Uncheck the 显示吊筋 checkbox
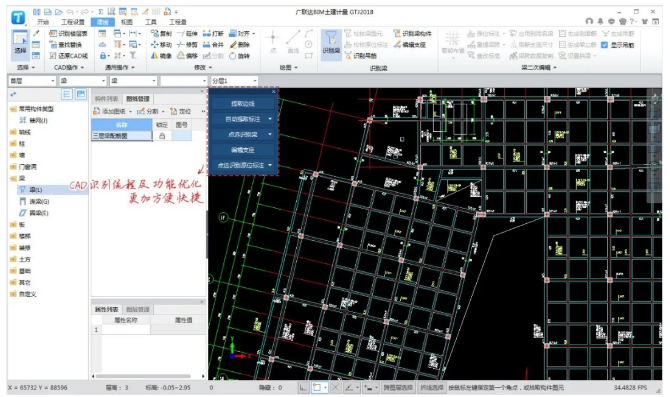Image resolution: width=670 pixels, height=397 pixels. coord(605,45)
